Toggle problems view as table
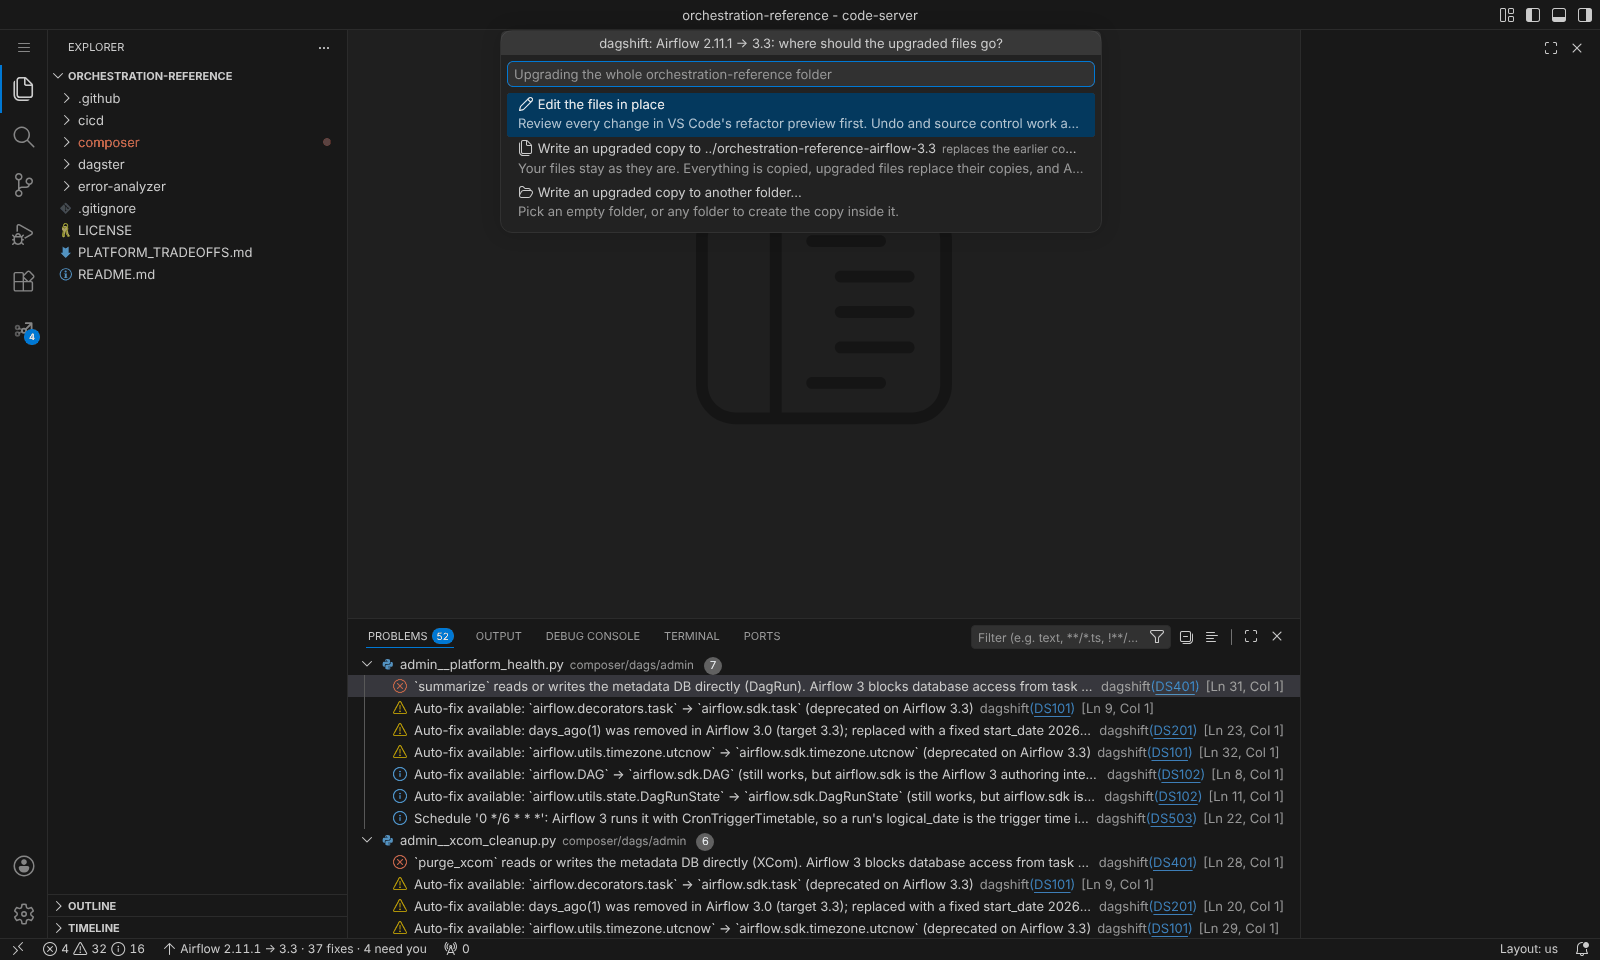Screen dimensions: 1600x960 click(1212, 637)
